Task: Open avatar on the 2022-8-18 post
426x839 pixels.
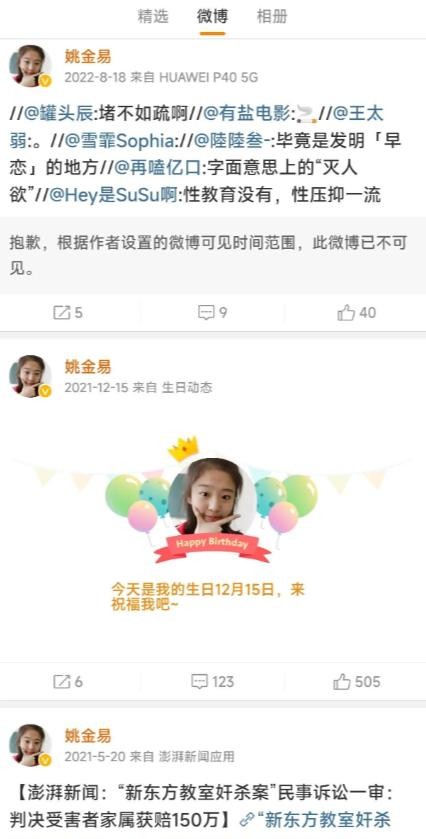Action: pos(31,66)
